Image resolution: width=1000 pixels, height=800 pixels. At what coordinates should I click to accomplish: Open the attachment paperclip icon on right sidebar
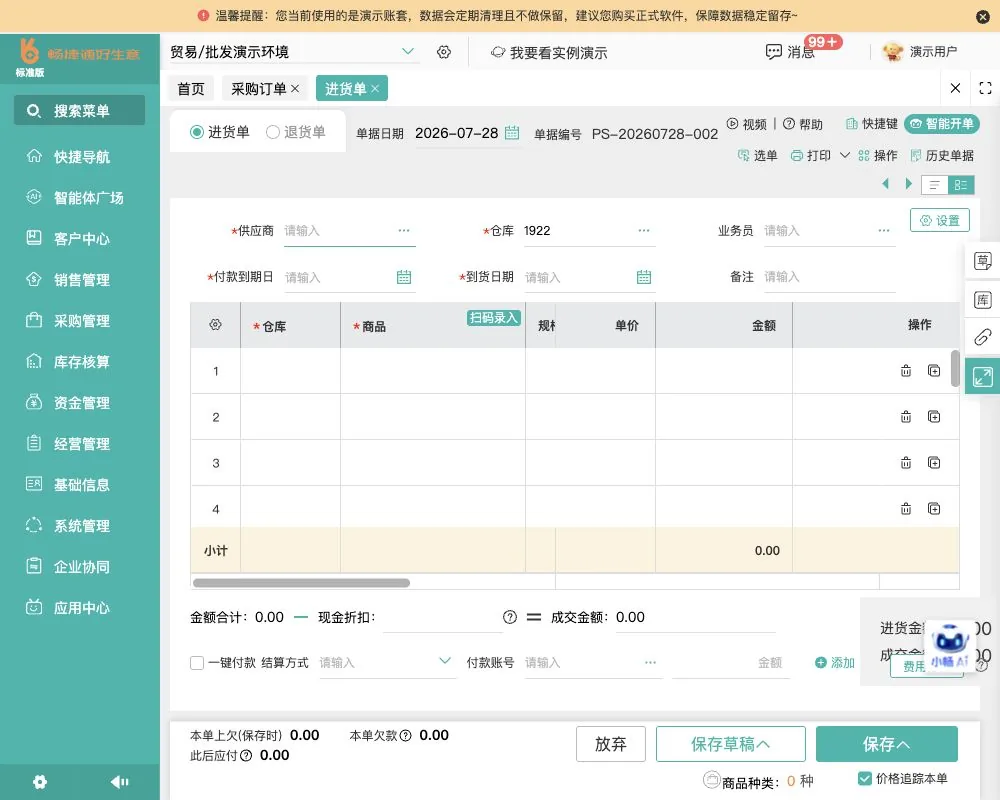(x=983, y=337)
